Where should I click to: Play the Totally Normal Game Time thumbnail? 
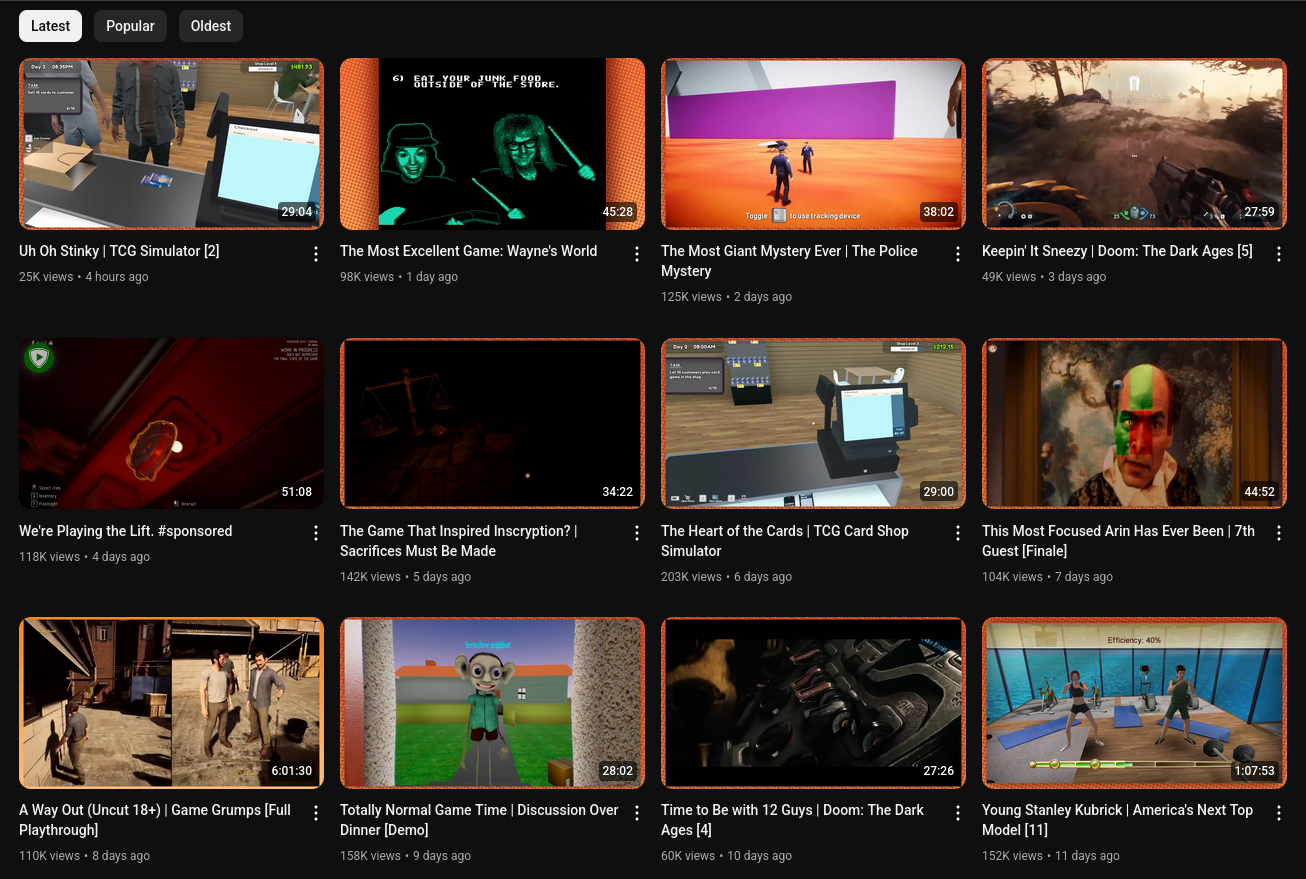[x=492, y=703]
